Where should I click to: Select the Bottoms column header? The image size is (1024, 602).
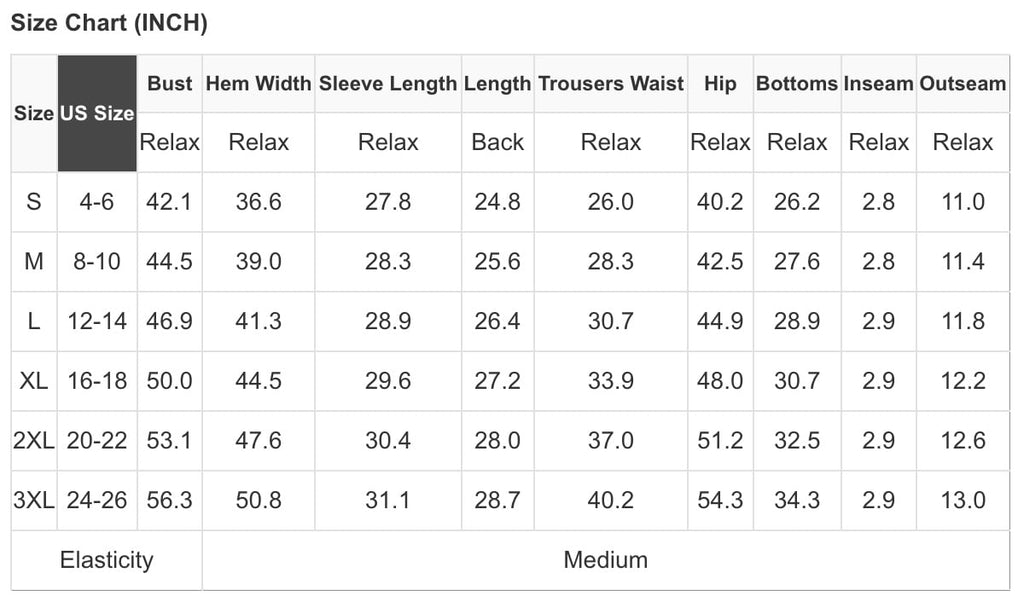coord(796,84)
